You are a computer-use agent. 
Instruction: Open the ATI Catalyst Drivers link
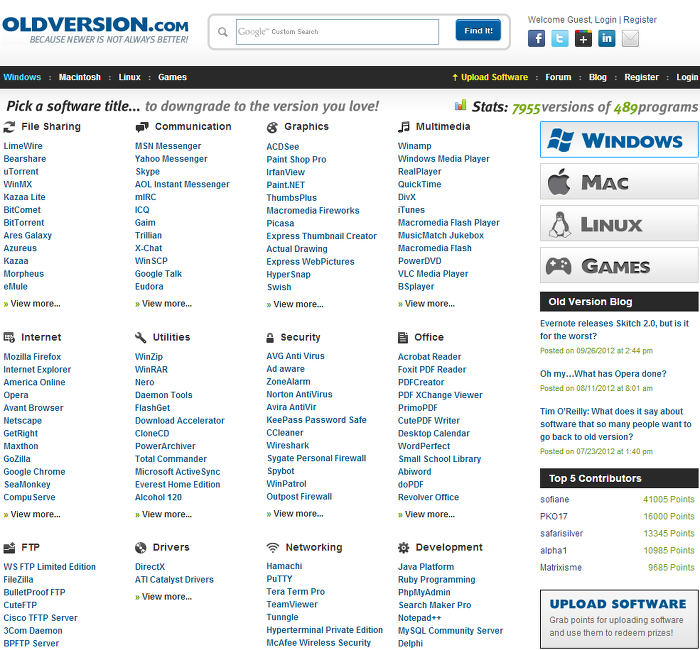174,580
